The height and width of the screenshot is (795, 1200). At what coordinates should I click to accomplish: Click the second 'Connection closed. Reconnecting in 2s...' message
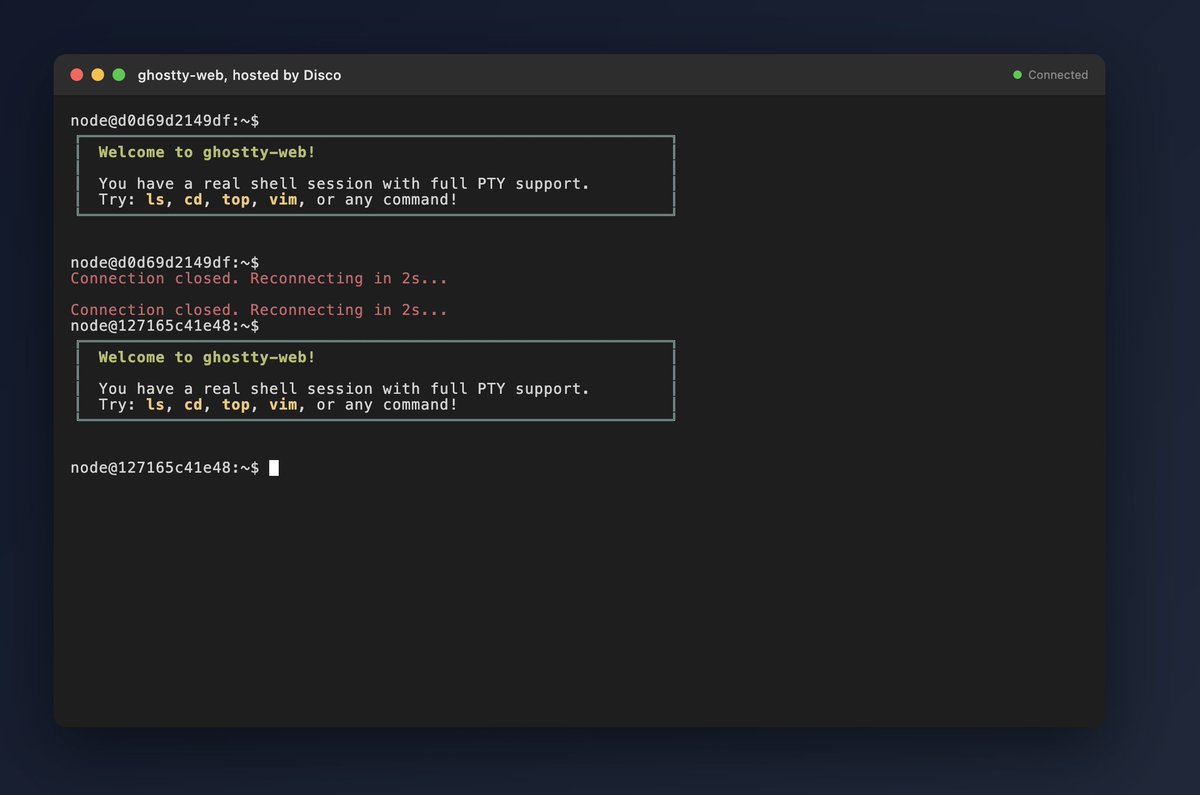pyautogui.click(x=259, y=310)
